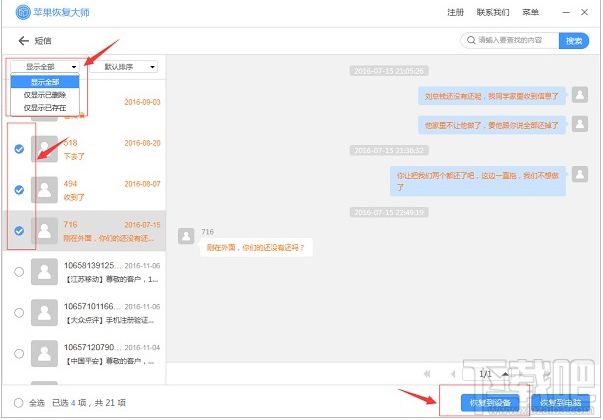Go to first page arrow
The height and width of the screenshot is (420, 603).
[x=427, y=374]
